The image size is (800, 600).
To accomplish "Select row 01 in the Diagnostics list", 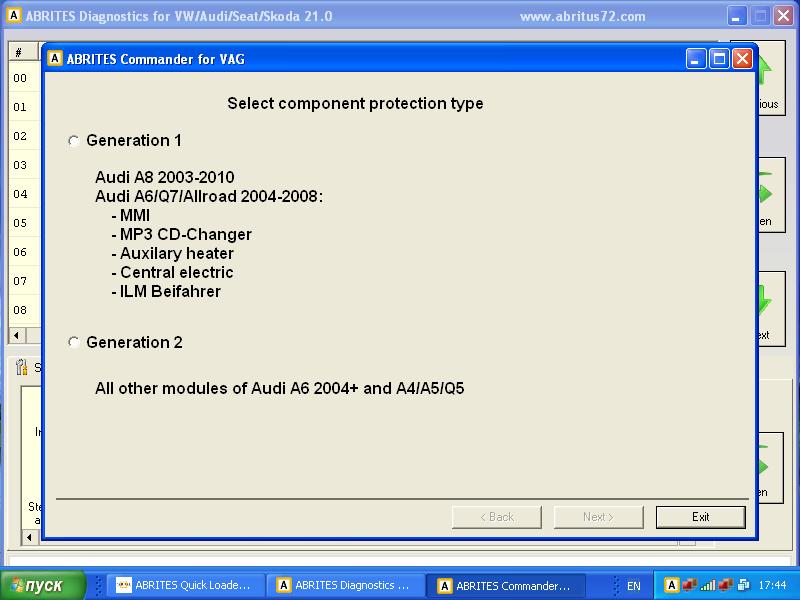I will (24, 107).
